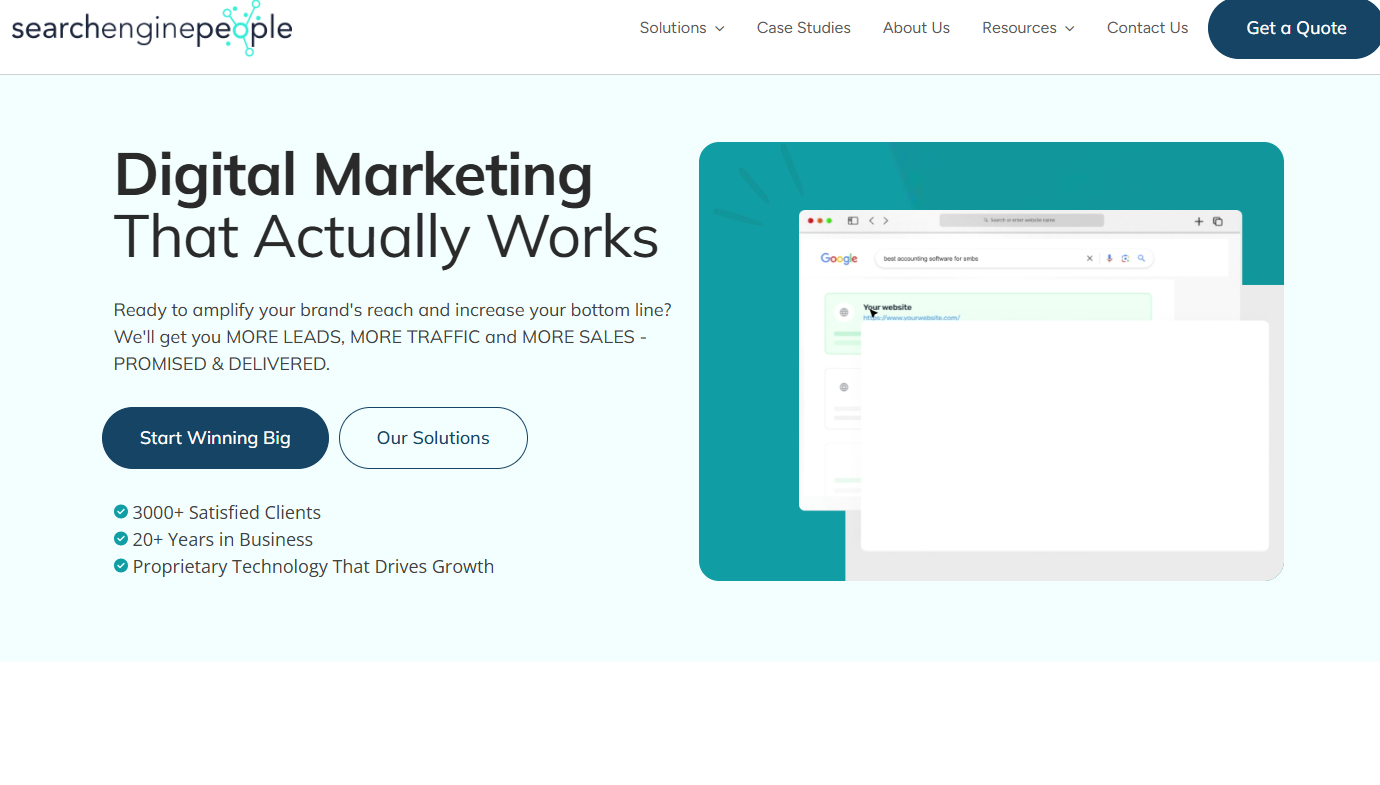Image resolution: width=1380 pixels, height=785 pixels.
Task: Click the checkmark beside 3000+ Satisfied Clients
Action: pyautogui.click(x=121, y=512)
